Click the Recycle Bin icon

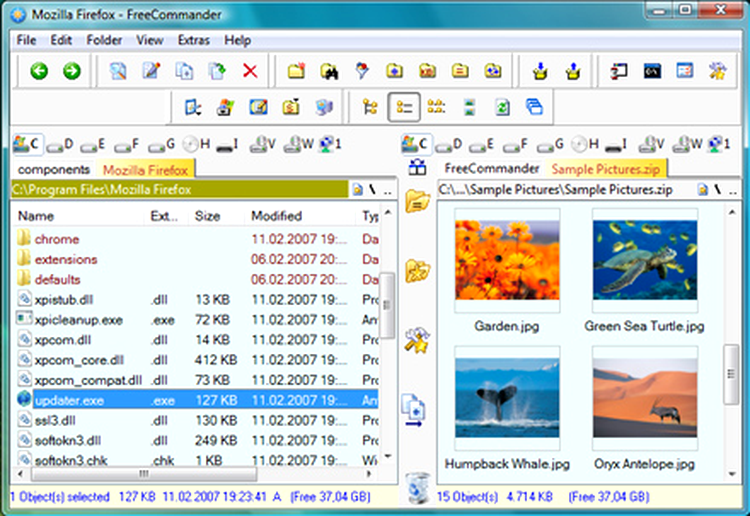click(x=418, y=488)
